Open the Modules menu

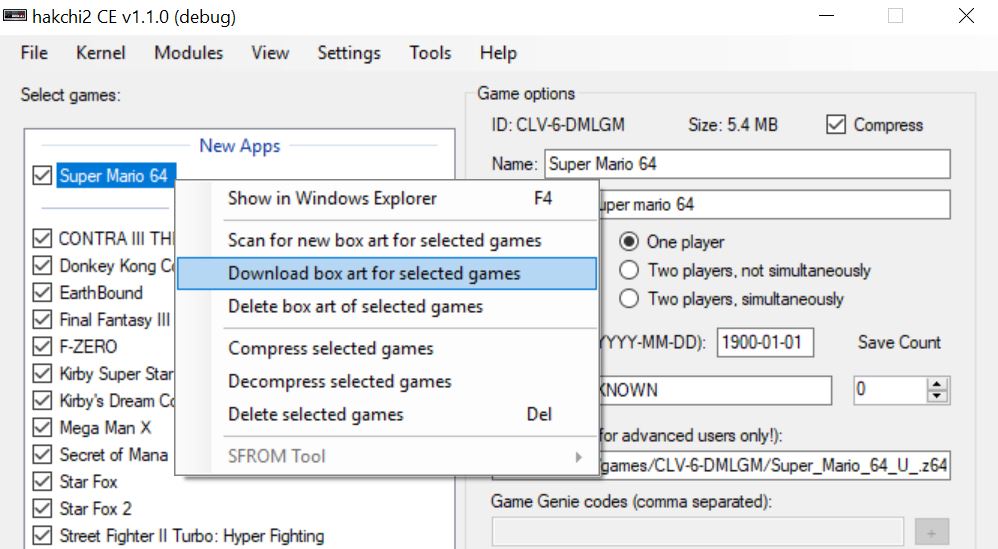[x=188, y=53]
